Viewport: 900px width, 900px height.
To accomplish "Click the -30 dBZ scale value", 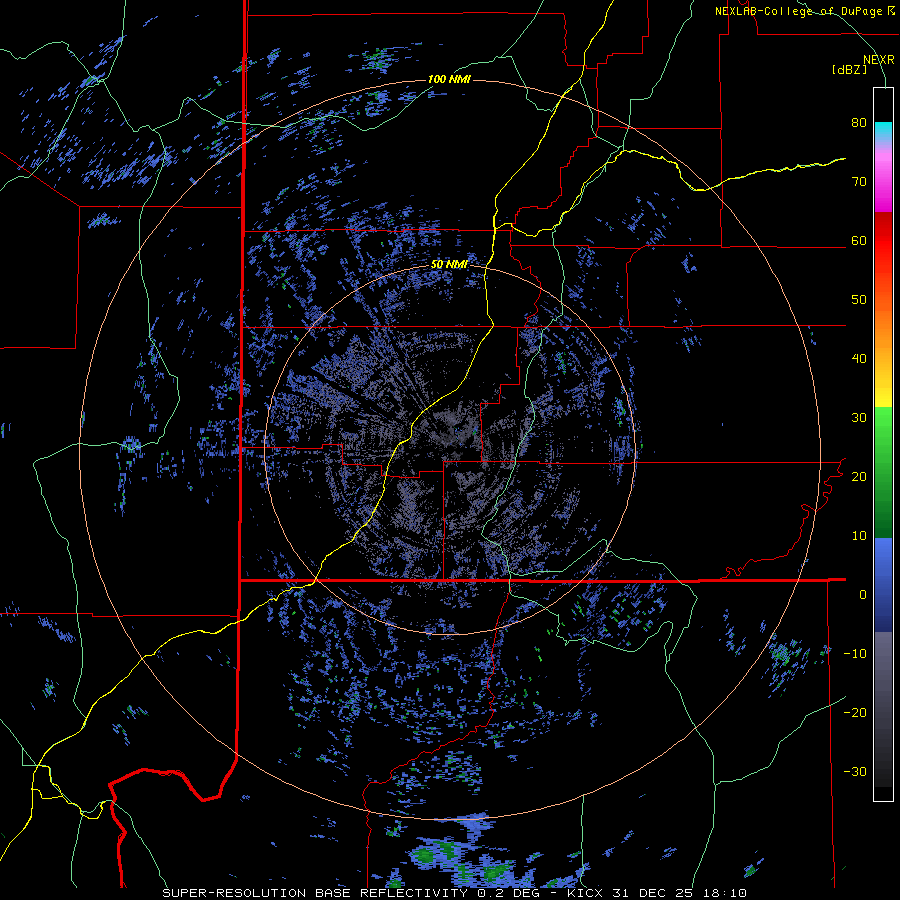I will (x=855, y=771).
